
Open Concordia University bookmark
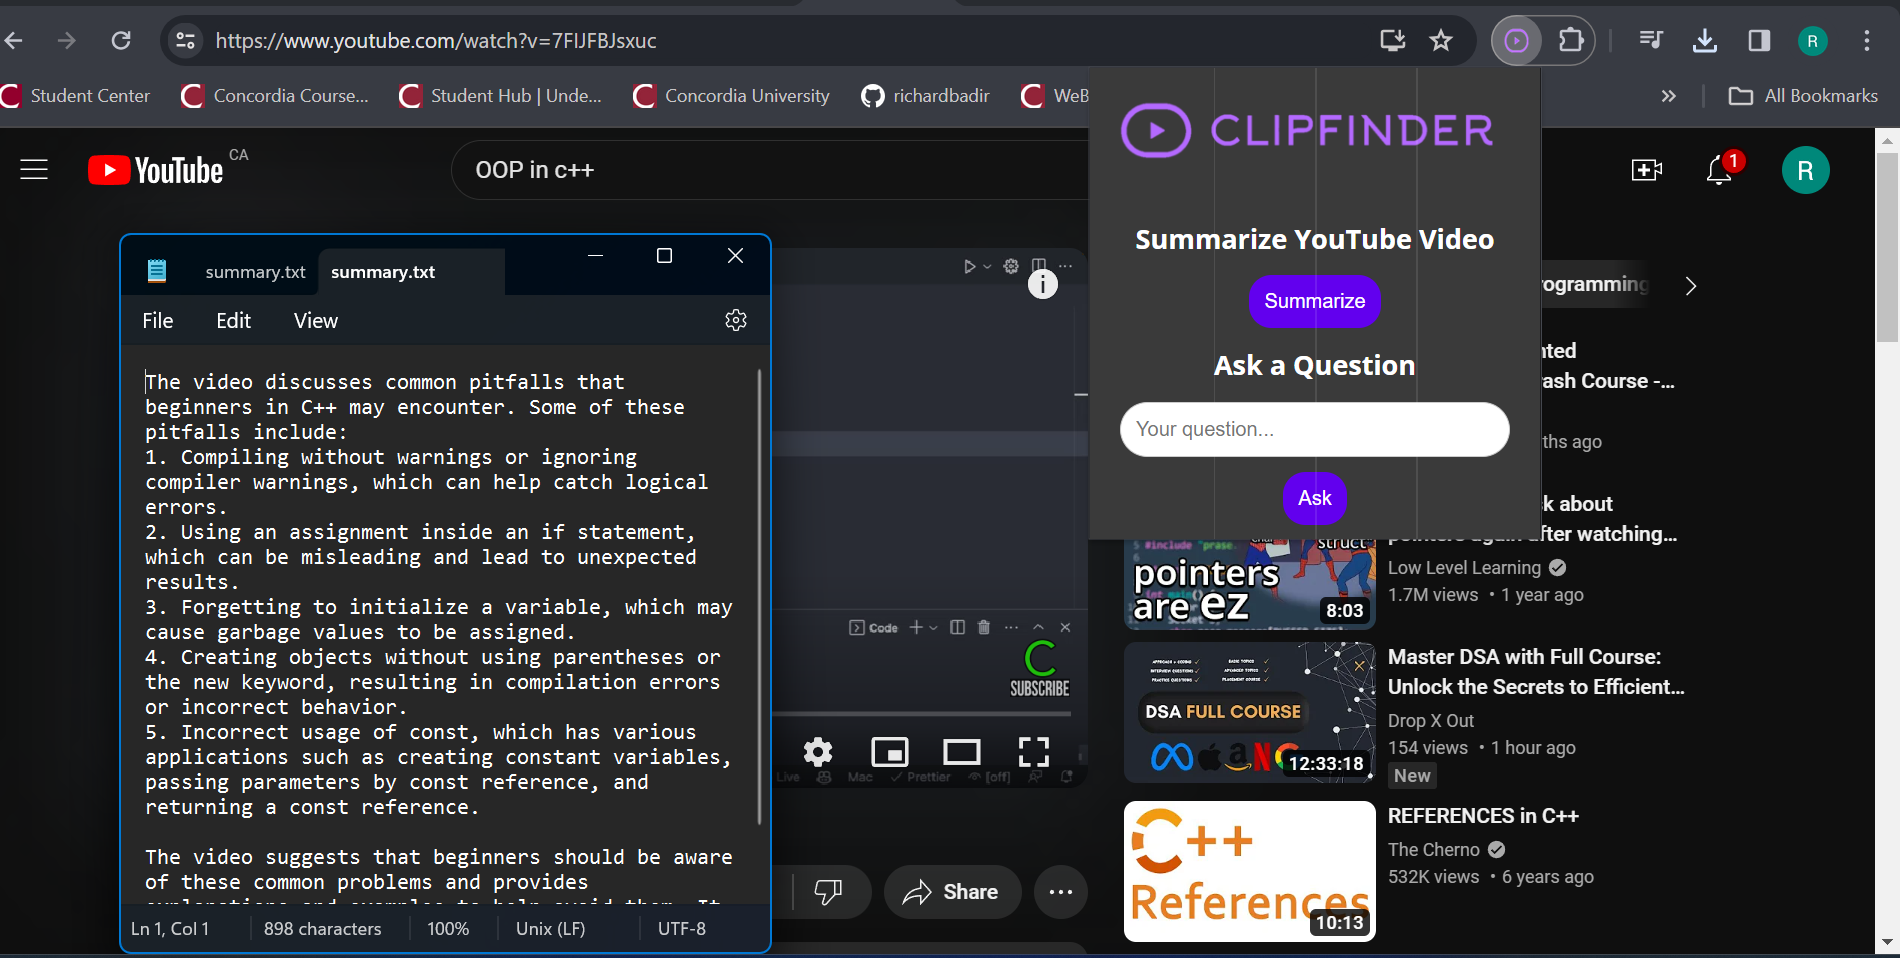(731, 96)
